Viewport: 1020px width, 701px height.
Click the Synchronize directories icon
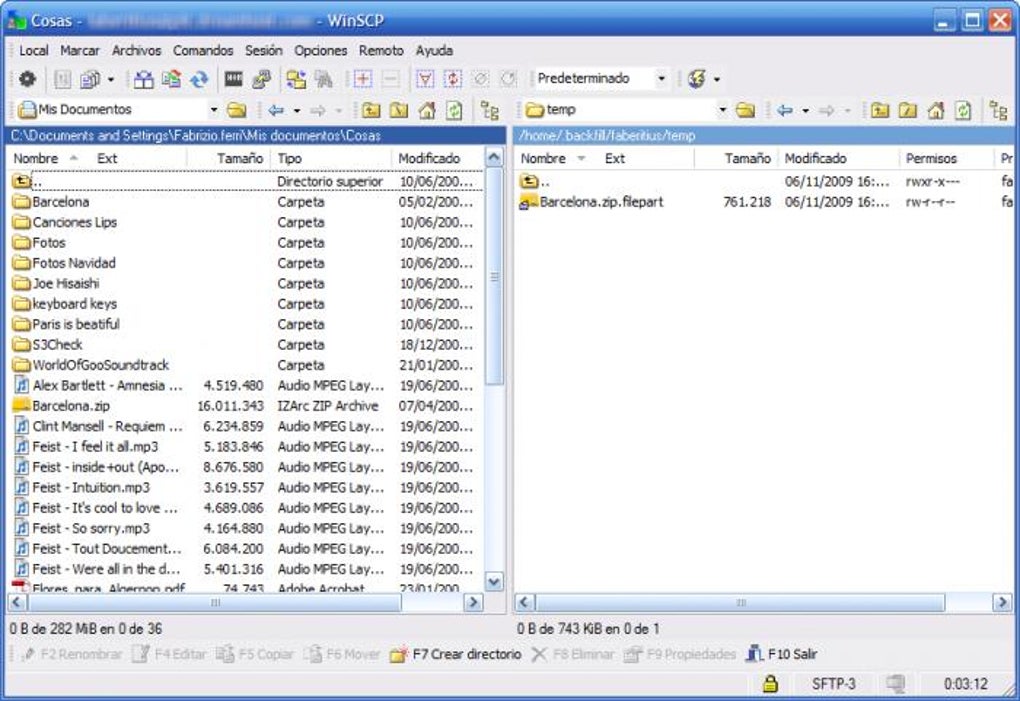tap(171, 79)
